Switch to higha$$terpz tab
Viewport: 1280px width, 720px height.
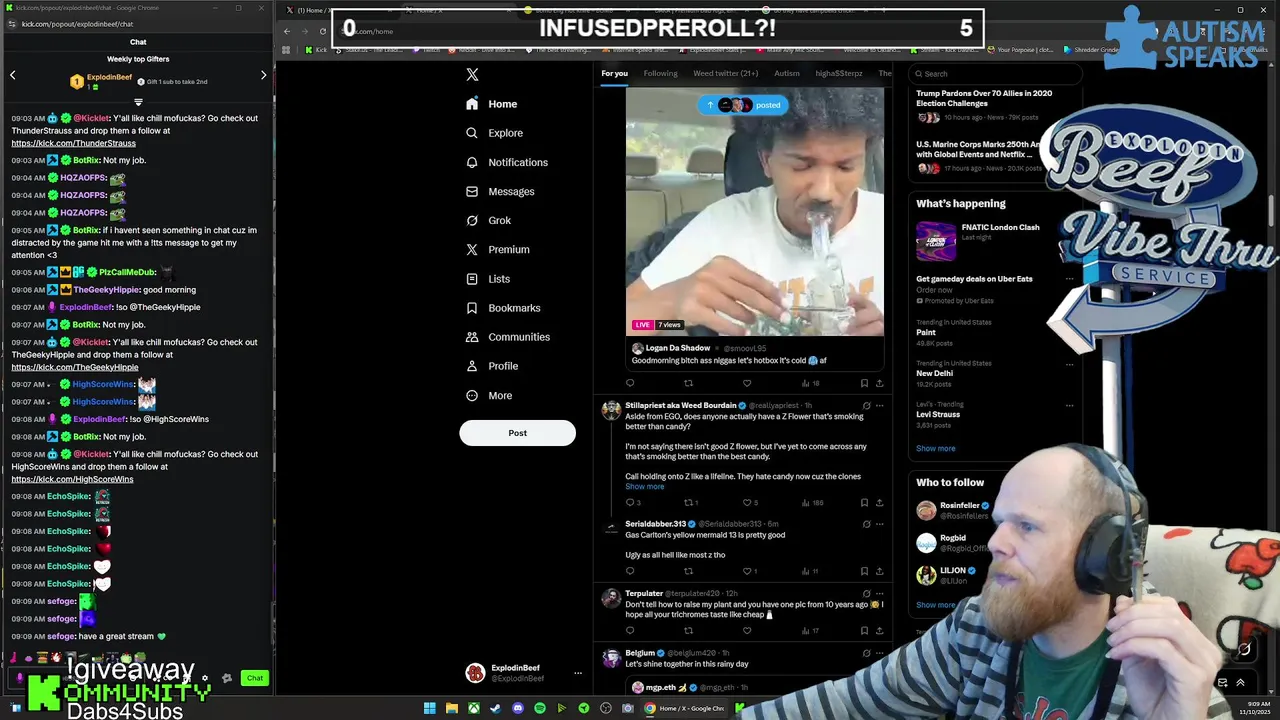[x=839, y=73]
